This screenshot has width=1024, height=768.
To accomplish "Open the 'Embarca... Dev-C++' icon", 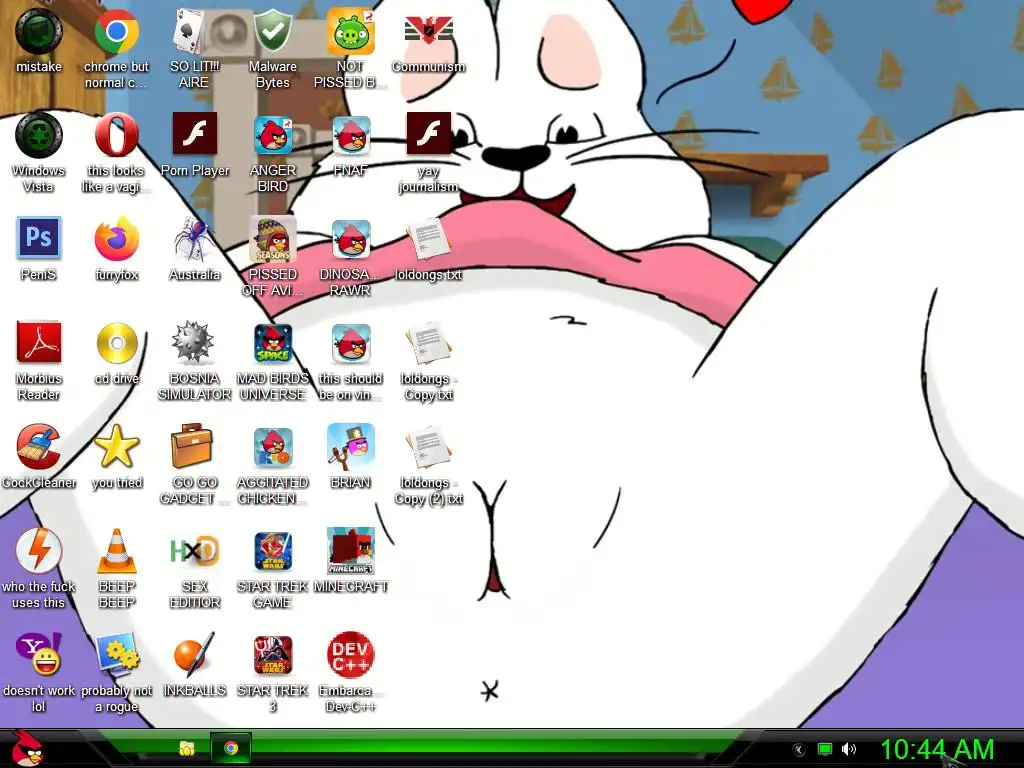I will 351,654.
